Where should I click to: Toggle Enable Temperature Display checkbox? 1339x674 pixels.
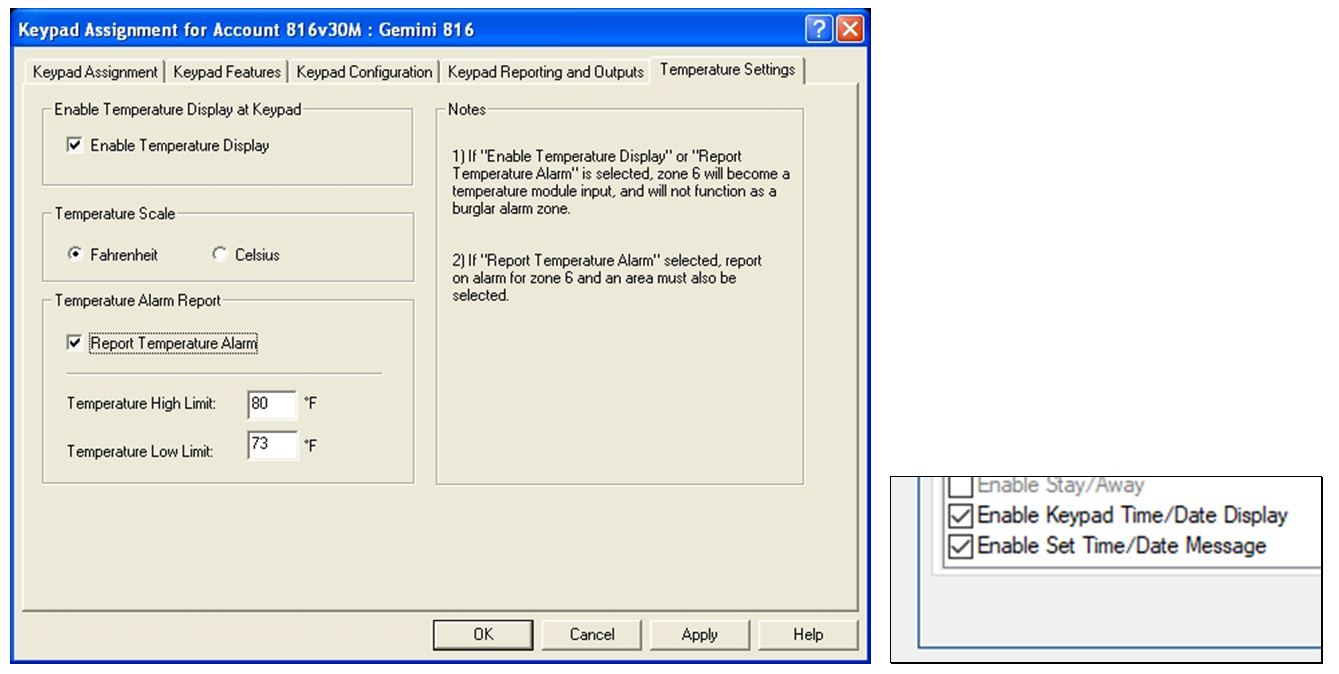(x=75, y=146)
